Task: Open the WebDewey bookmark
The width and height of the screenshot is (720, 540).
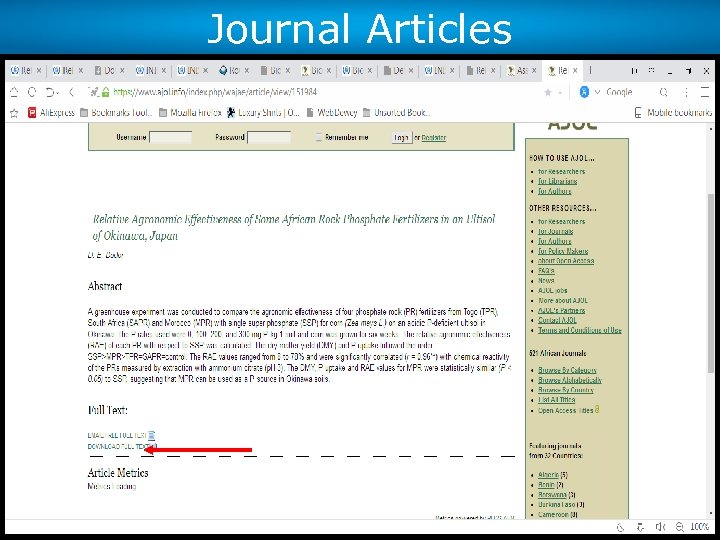Action: click(332, 112)
